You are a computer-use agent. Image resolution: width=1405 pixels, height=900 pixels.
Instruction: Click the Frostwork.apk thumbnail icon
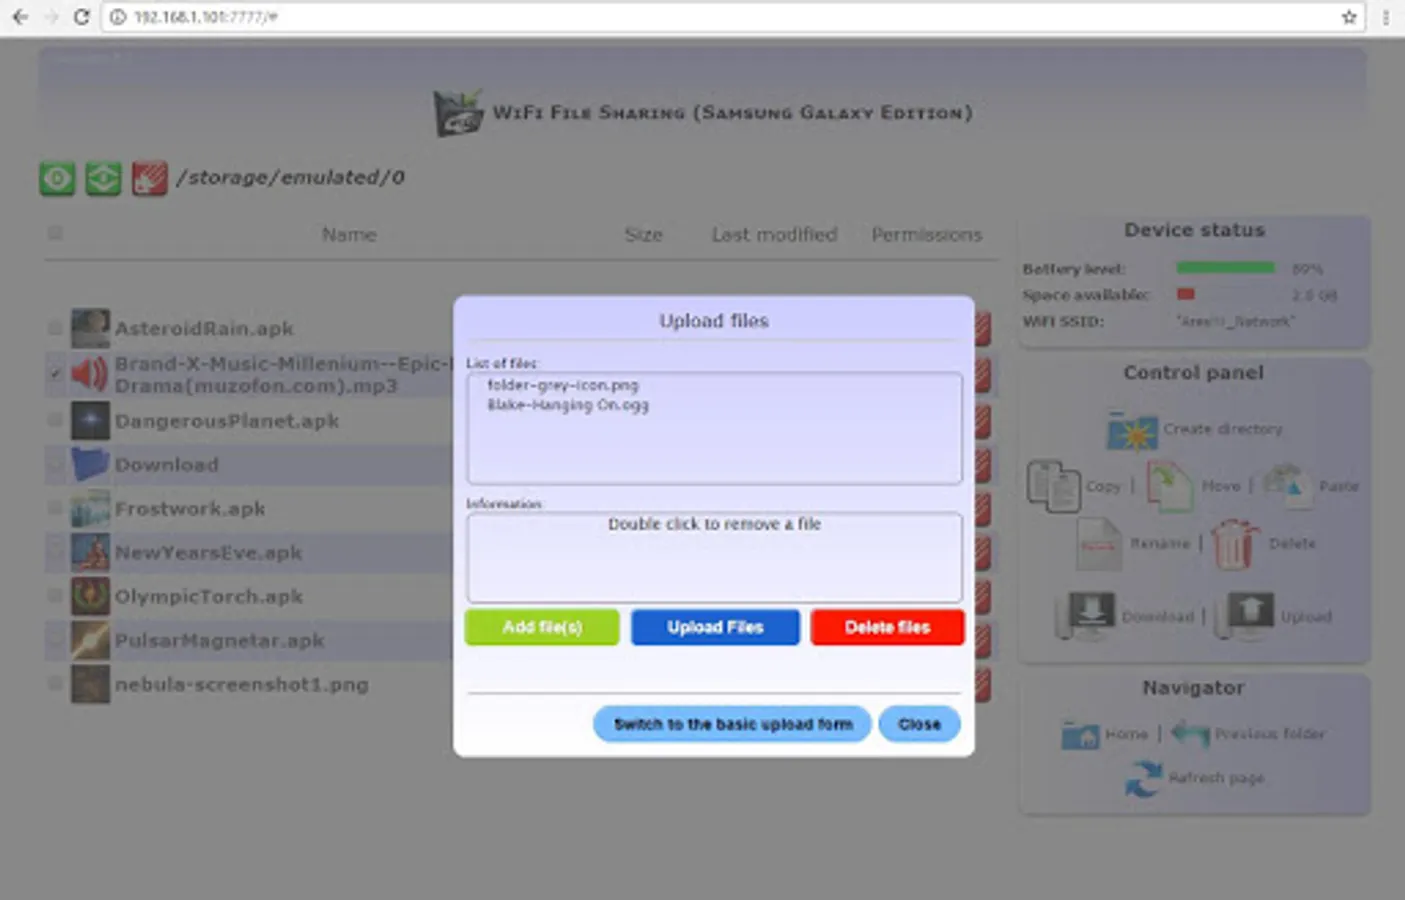click(x=90, y=508)
